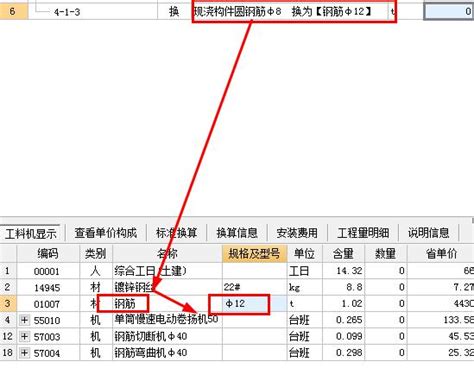Open the 安装费用 tab
The height and width of the screenshot is (374, 474).
[x=297, y=233]
